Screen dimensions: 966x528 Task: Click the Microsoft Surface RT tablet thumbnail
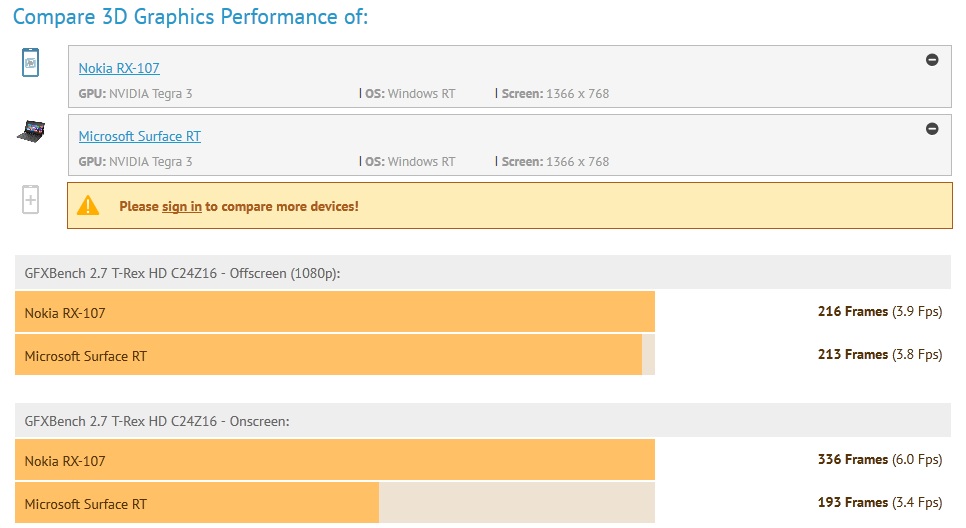pos(31,131)
